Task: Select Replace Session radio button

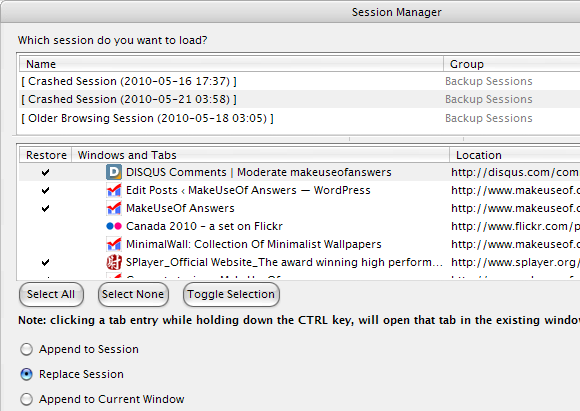Action: click(27, 374)
